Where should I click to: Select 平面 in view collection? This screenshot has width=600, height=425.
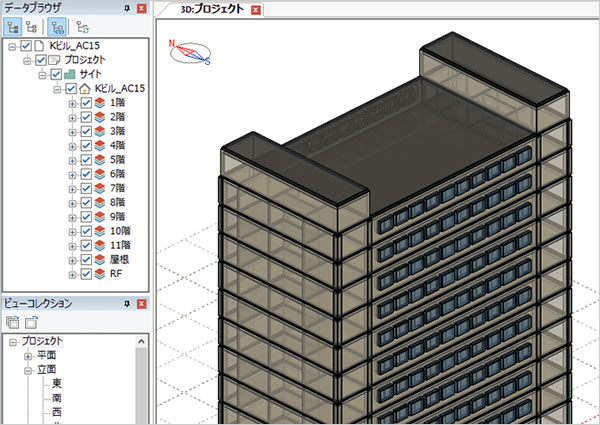[x=46, y=355]
